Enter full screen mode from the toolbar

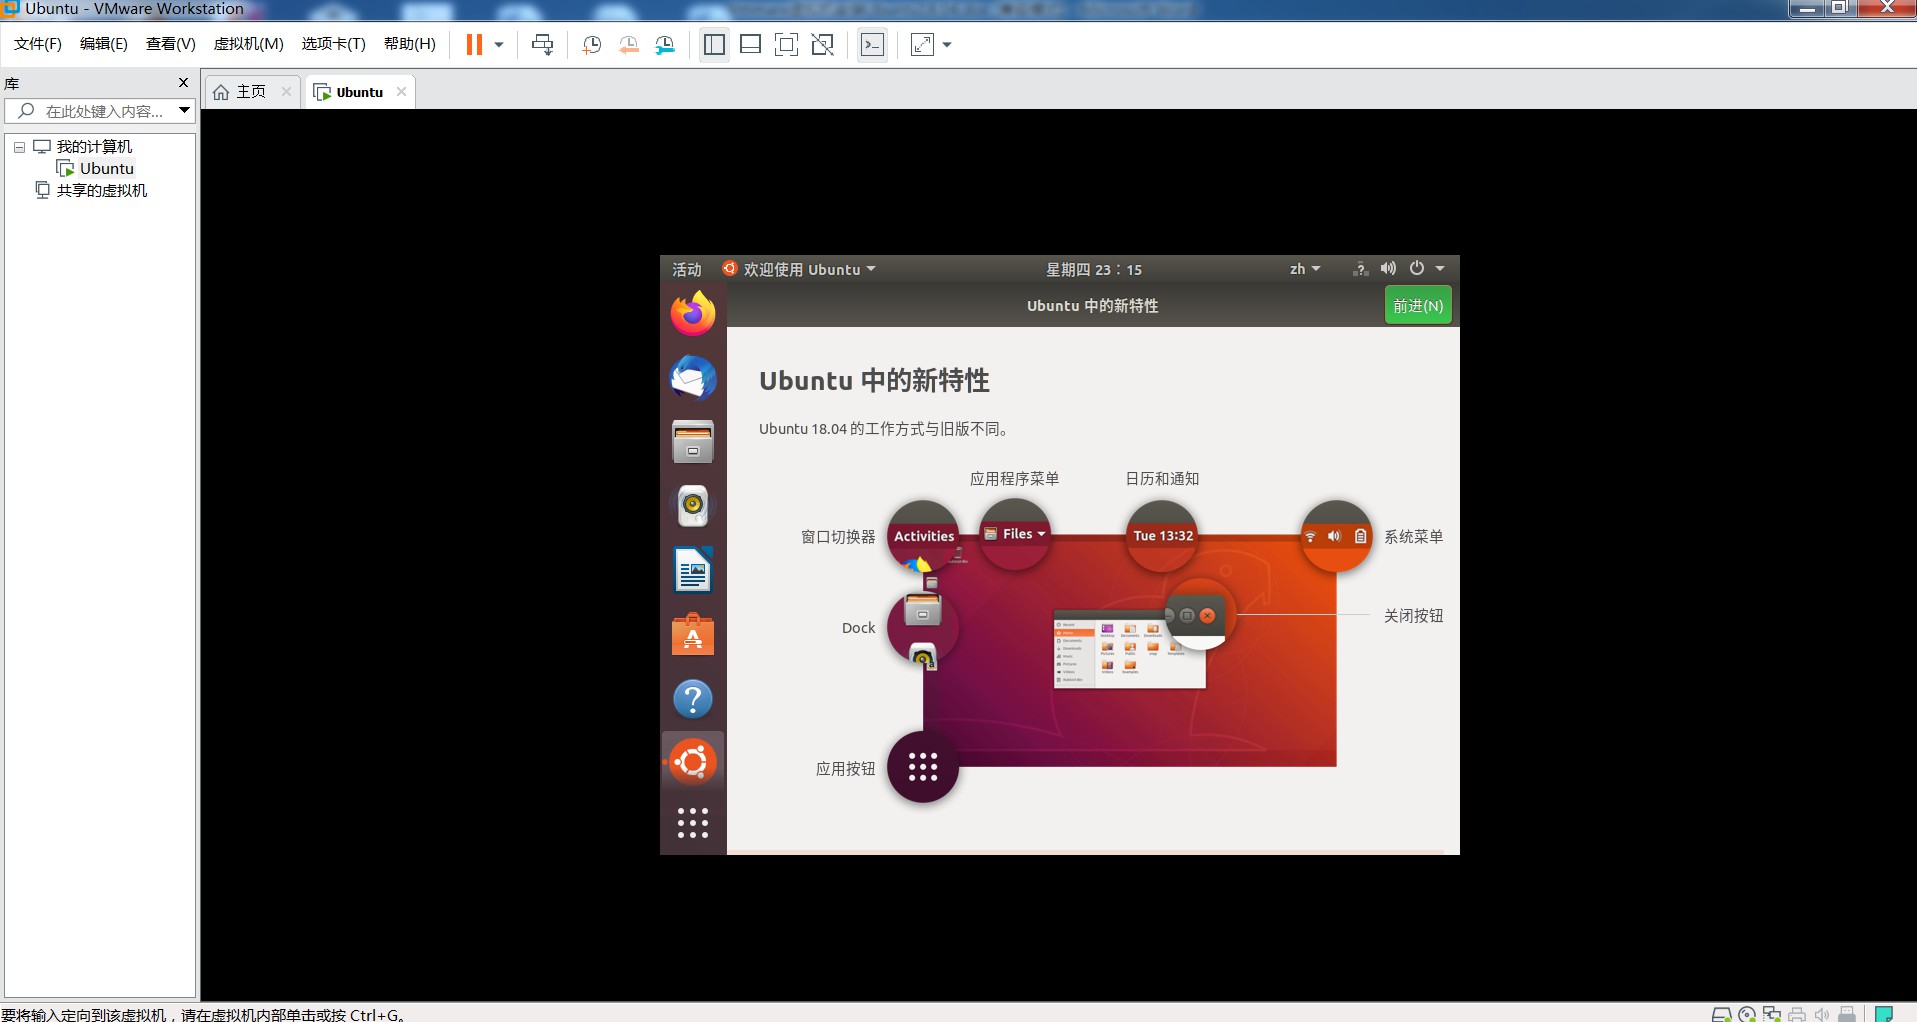click(786, 45)
